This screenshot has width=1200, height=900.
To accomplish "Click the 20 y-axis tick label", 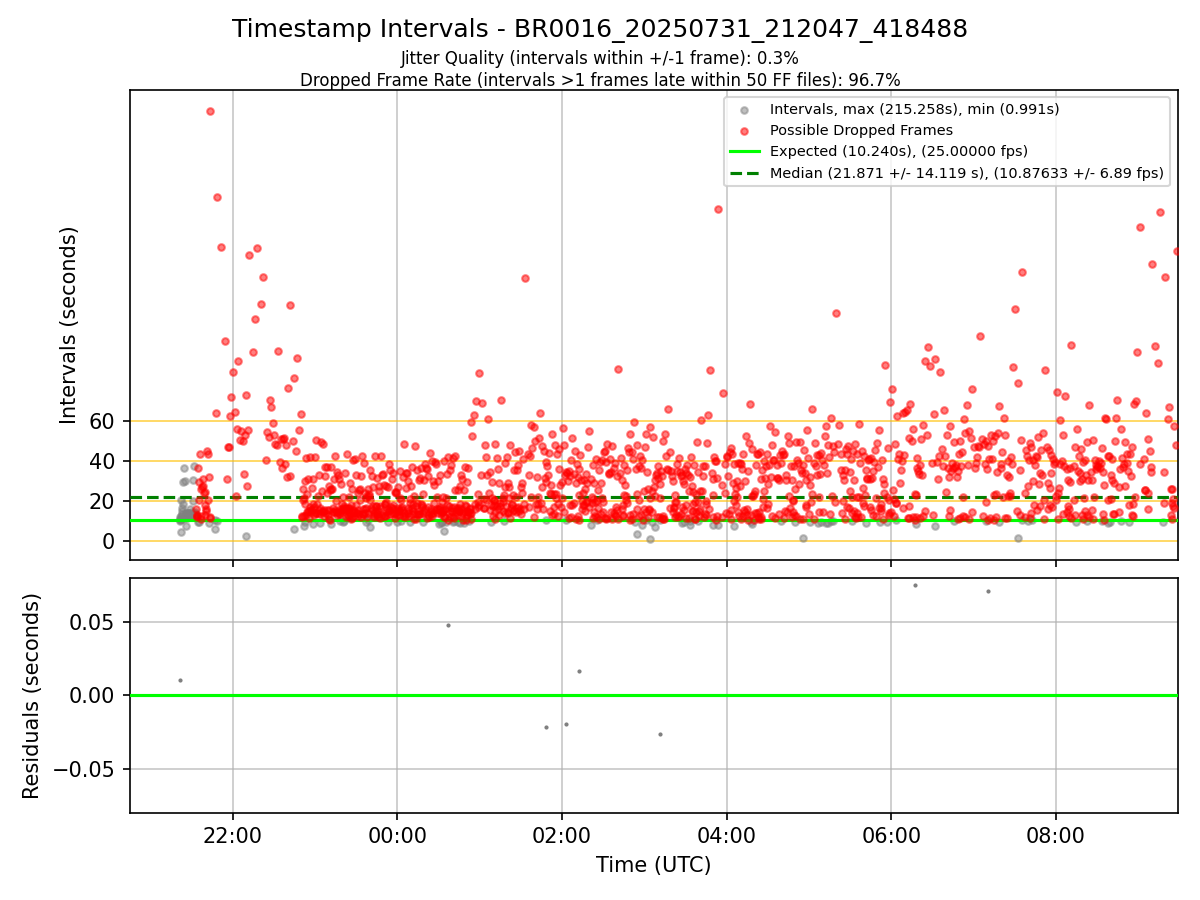I will (104, 501).
